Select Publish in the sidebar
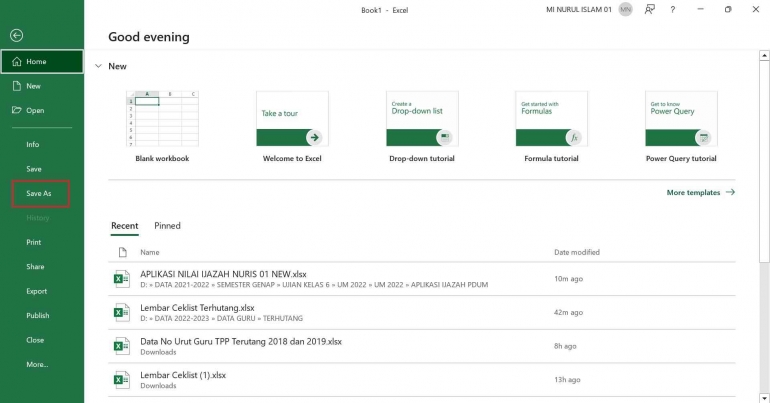770x403 pixels. pos(38,316)
